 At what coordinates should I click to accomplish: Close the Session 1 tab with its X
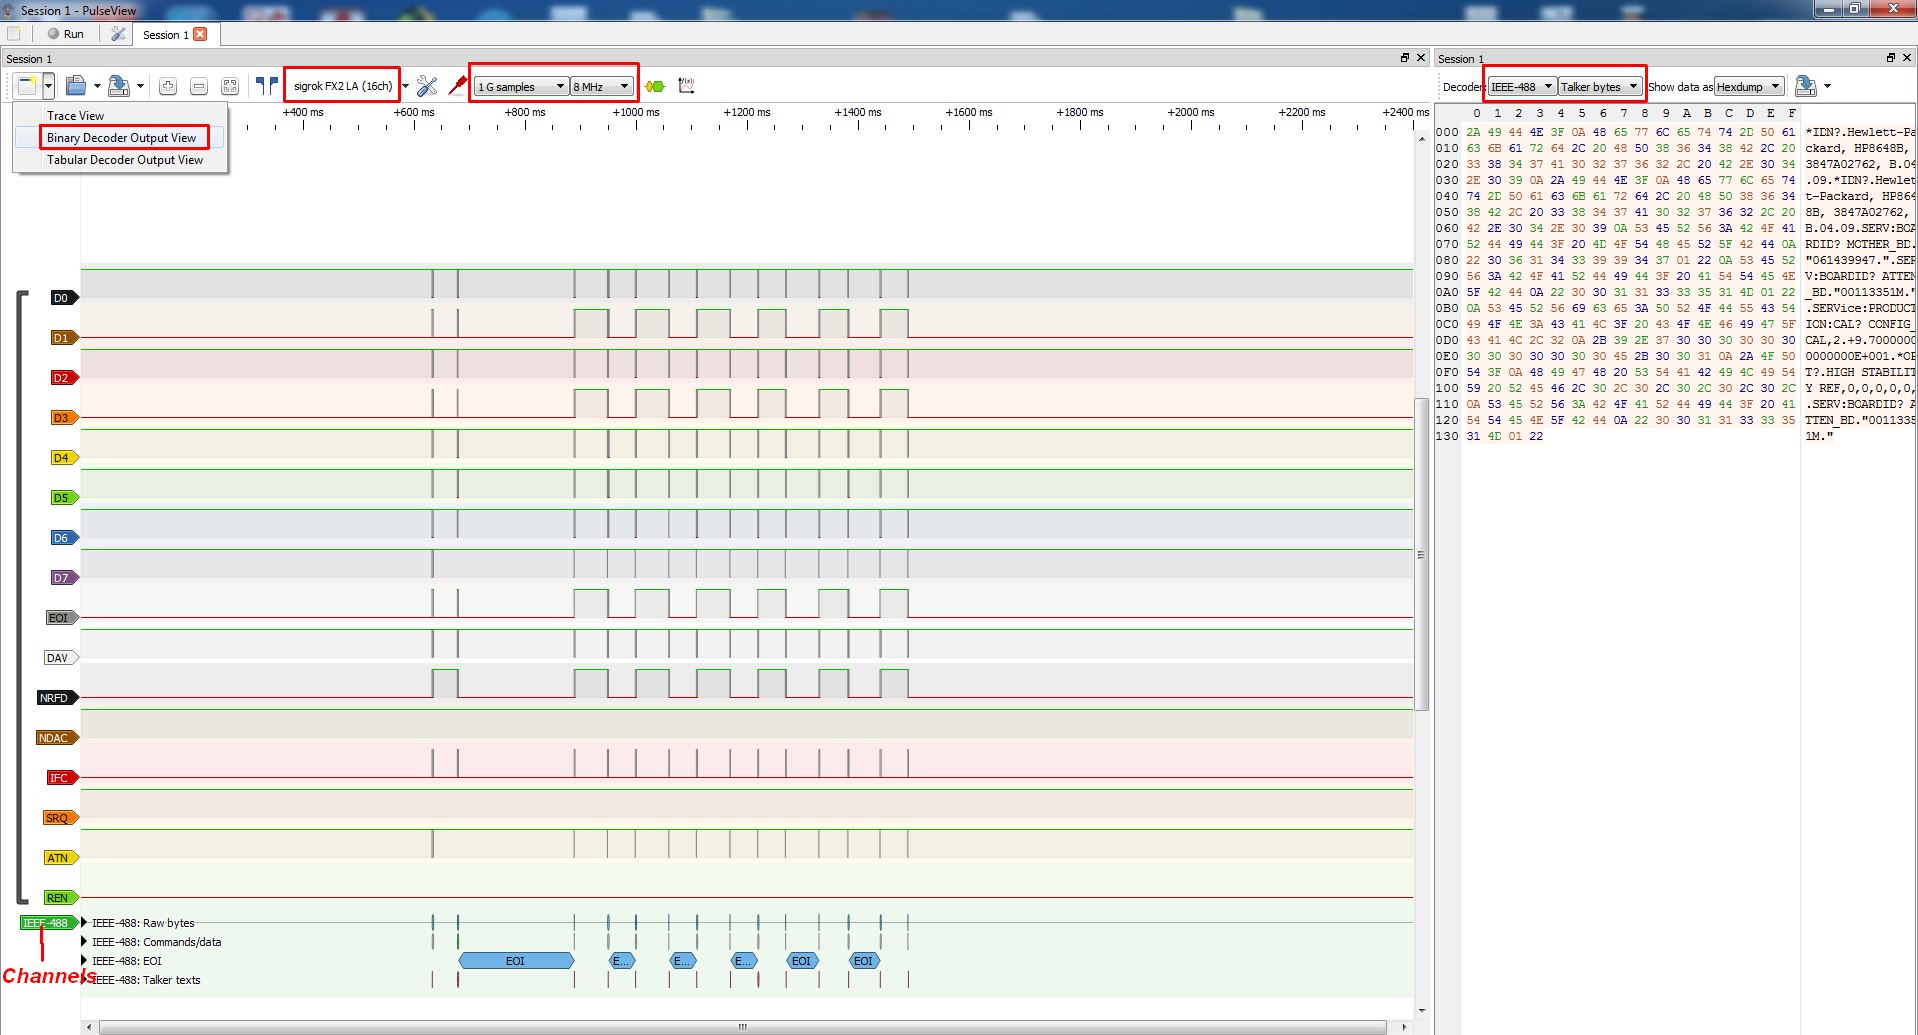point(200,34)
